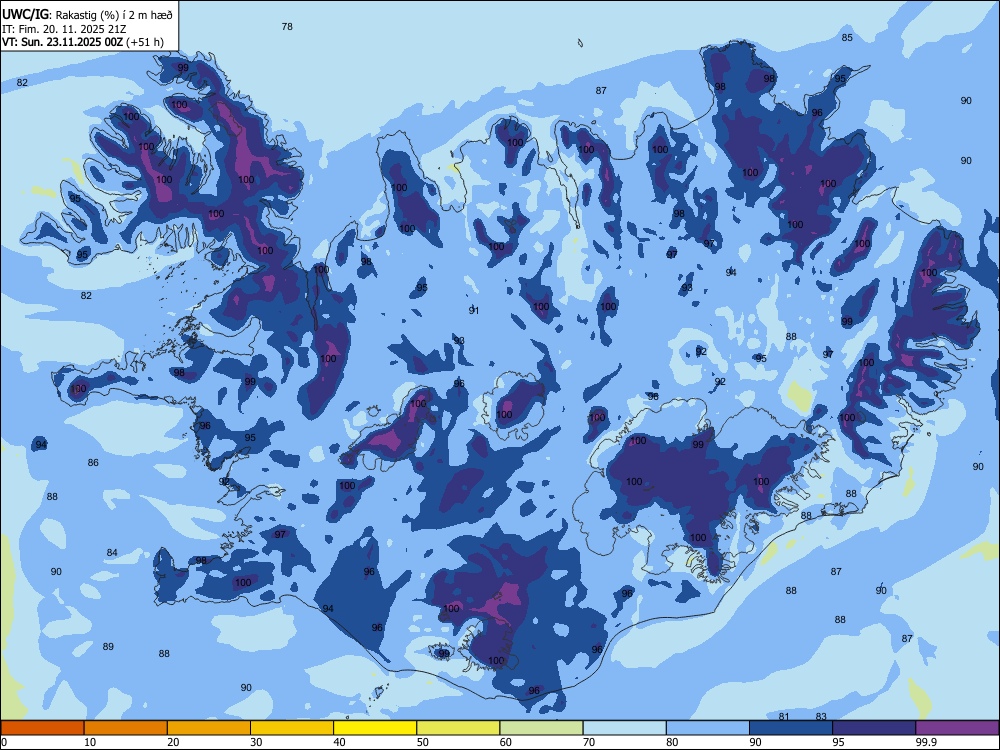Click the 84 value off the west coast
Image resolution: width=1000 pixels, height=750 pixels.
pyautogui.click(x=112, y=553)
